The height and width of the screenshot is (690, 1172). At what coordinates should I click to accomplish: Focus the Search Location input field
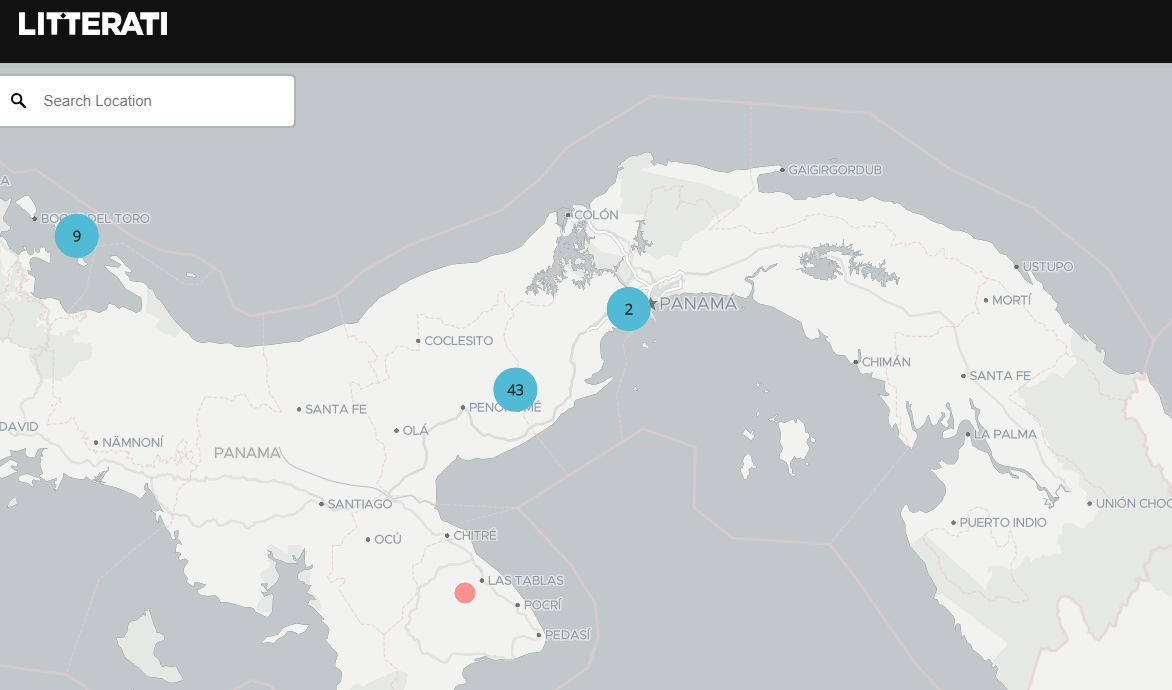point(160,101)
